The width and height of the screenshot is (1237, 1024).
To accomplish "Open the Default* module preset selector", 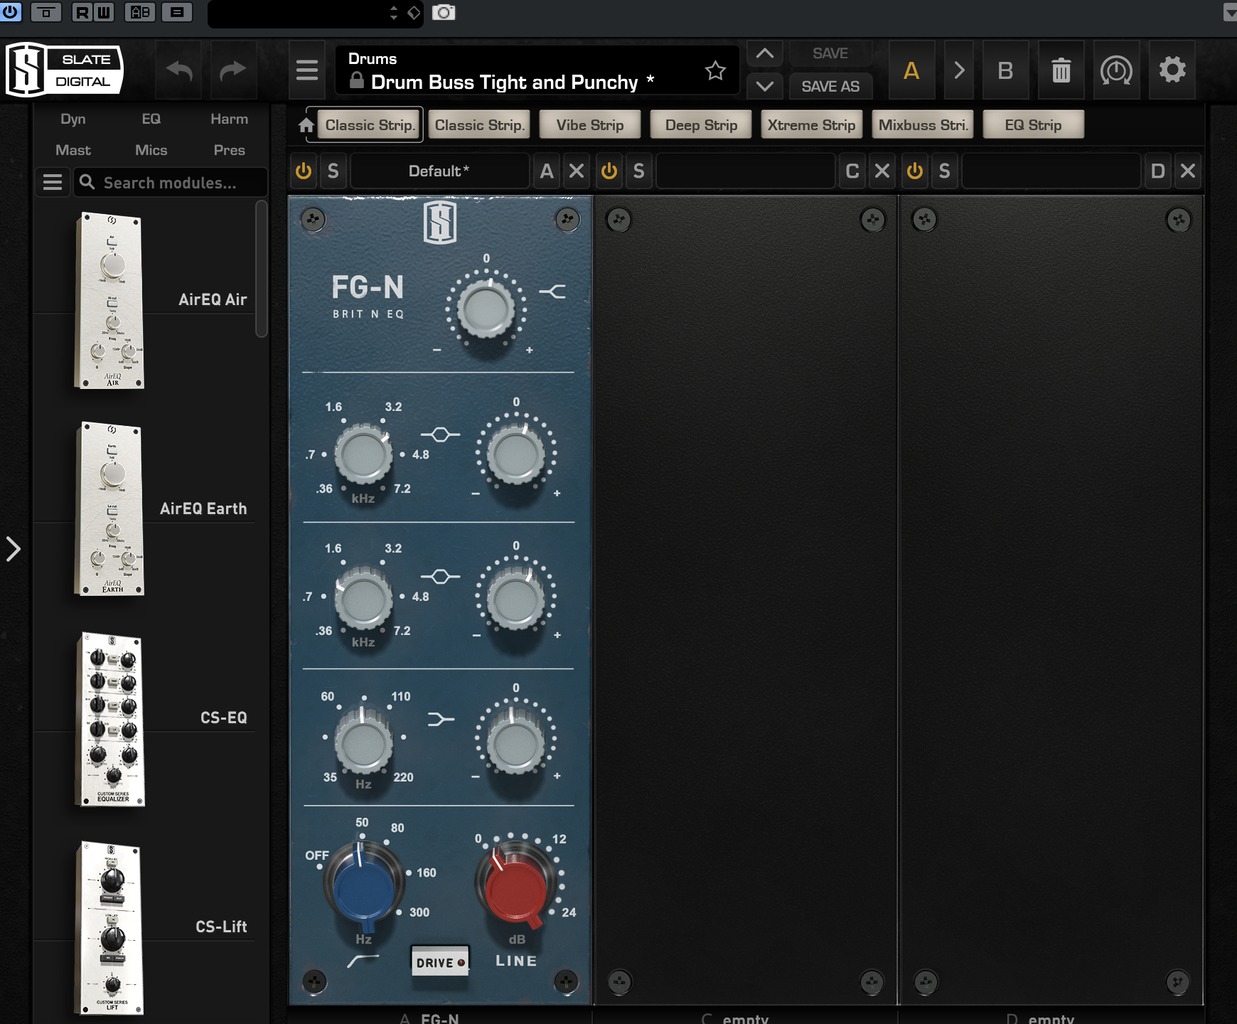I will (x=439, y=171).
